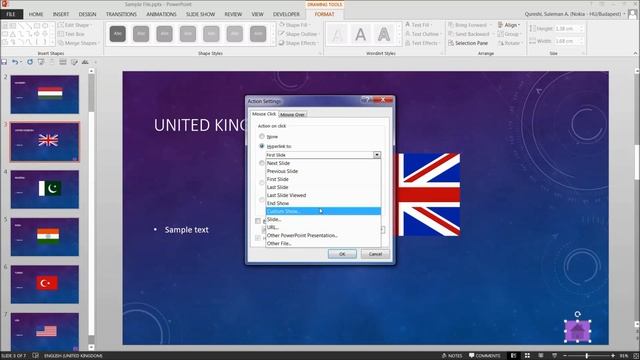640x360 pixels.
Task: Choose the third outlined WordArt style A
Action: (384, 34)
